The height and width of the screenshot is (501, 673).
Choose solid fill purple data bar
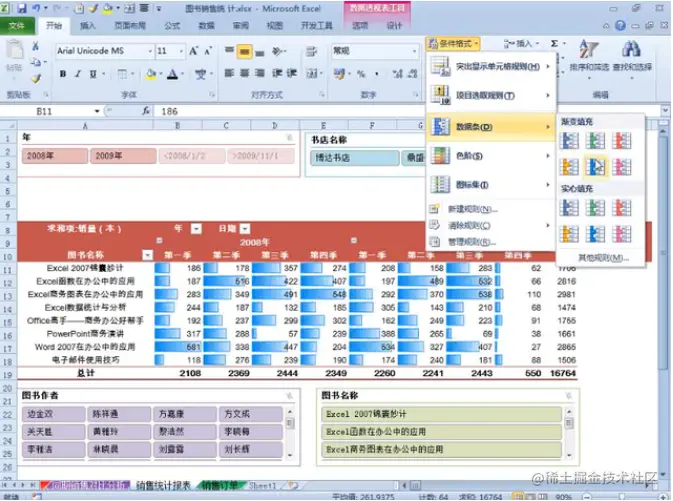coord(621,234)
